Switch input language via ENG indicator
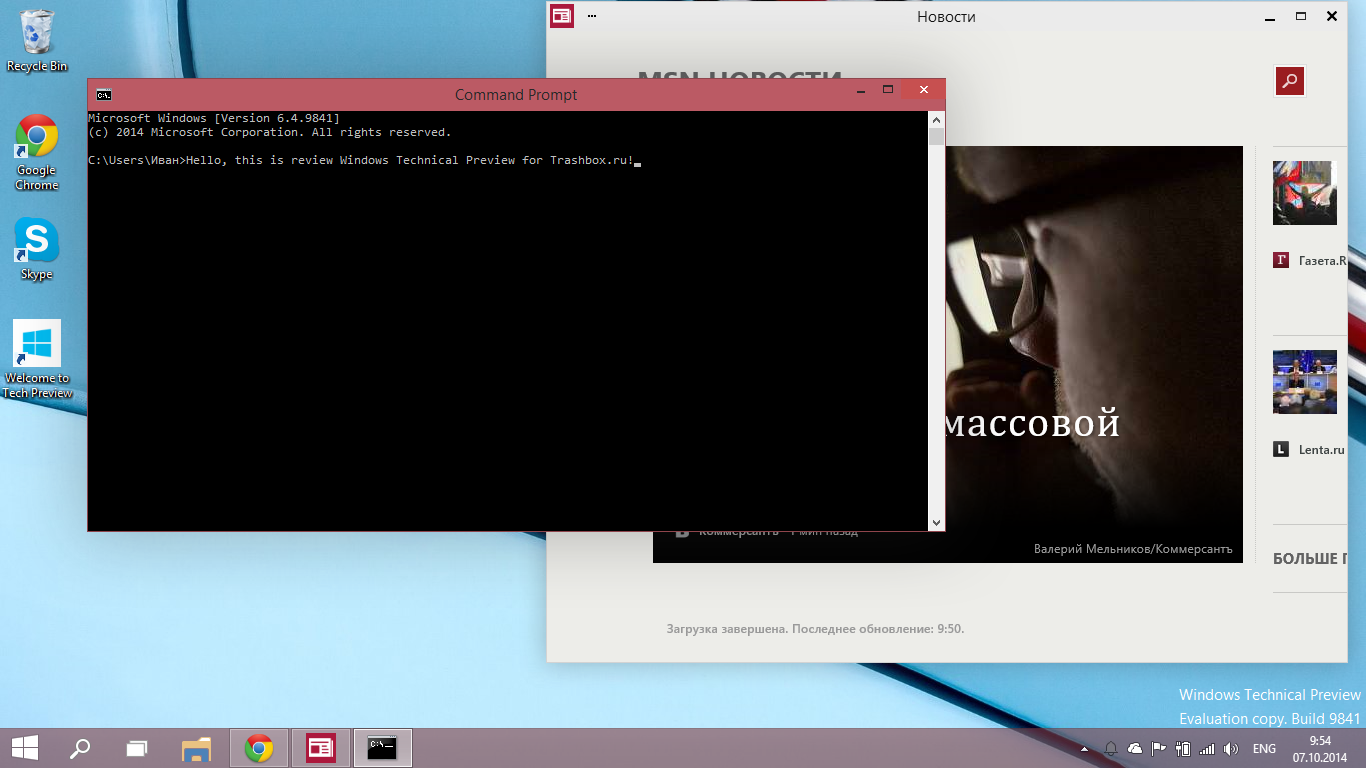This screenshot has width=1366, height=768. click(x=1264, y=748)
